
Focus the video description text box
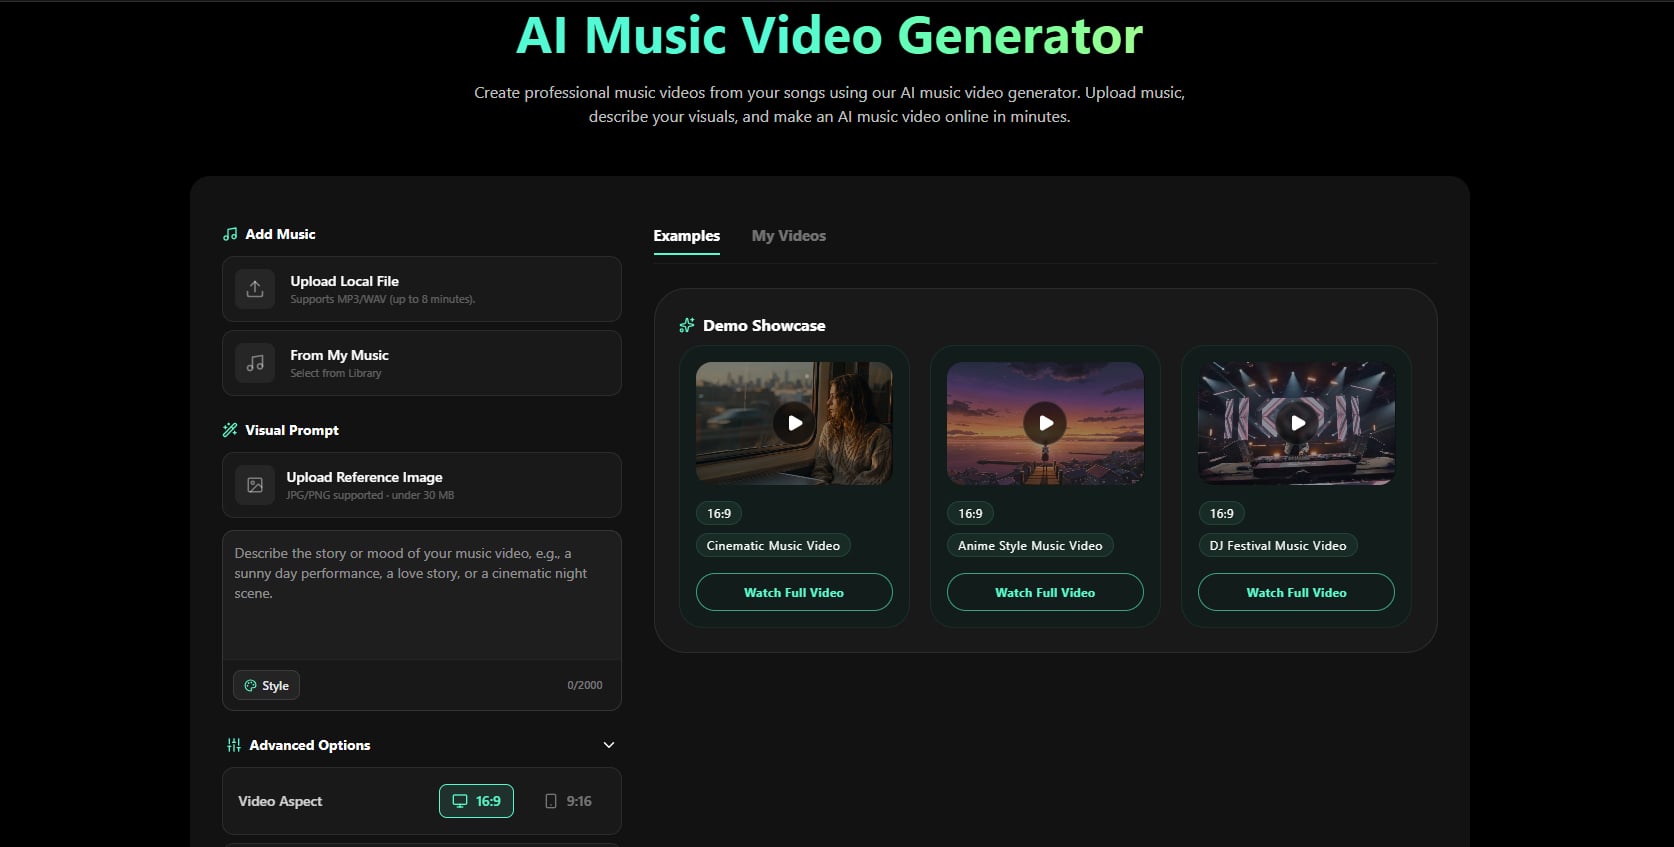(422, 595)
